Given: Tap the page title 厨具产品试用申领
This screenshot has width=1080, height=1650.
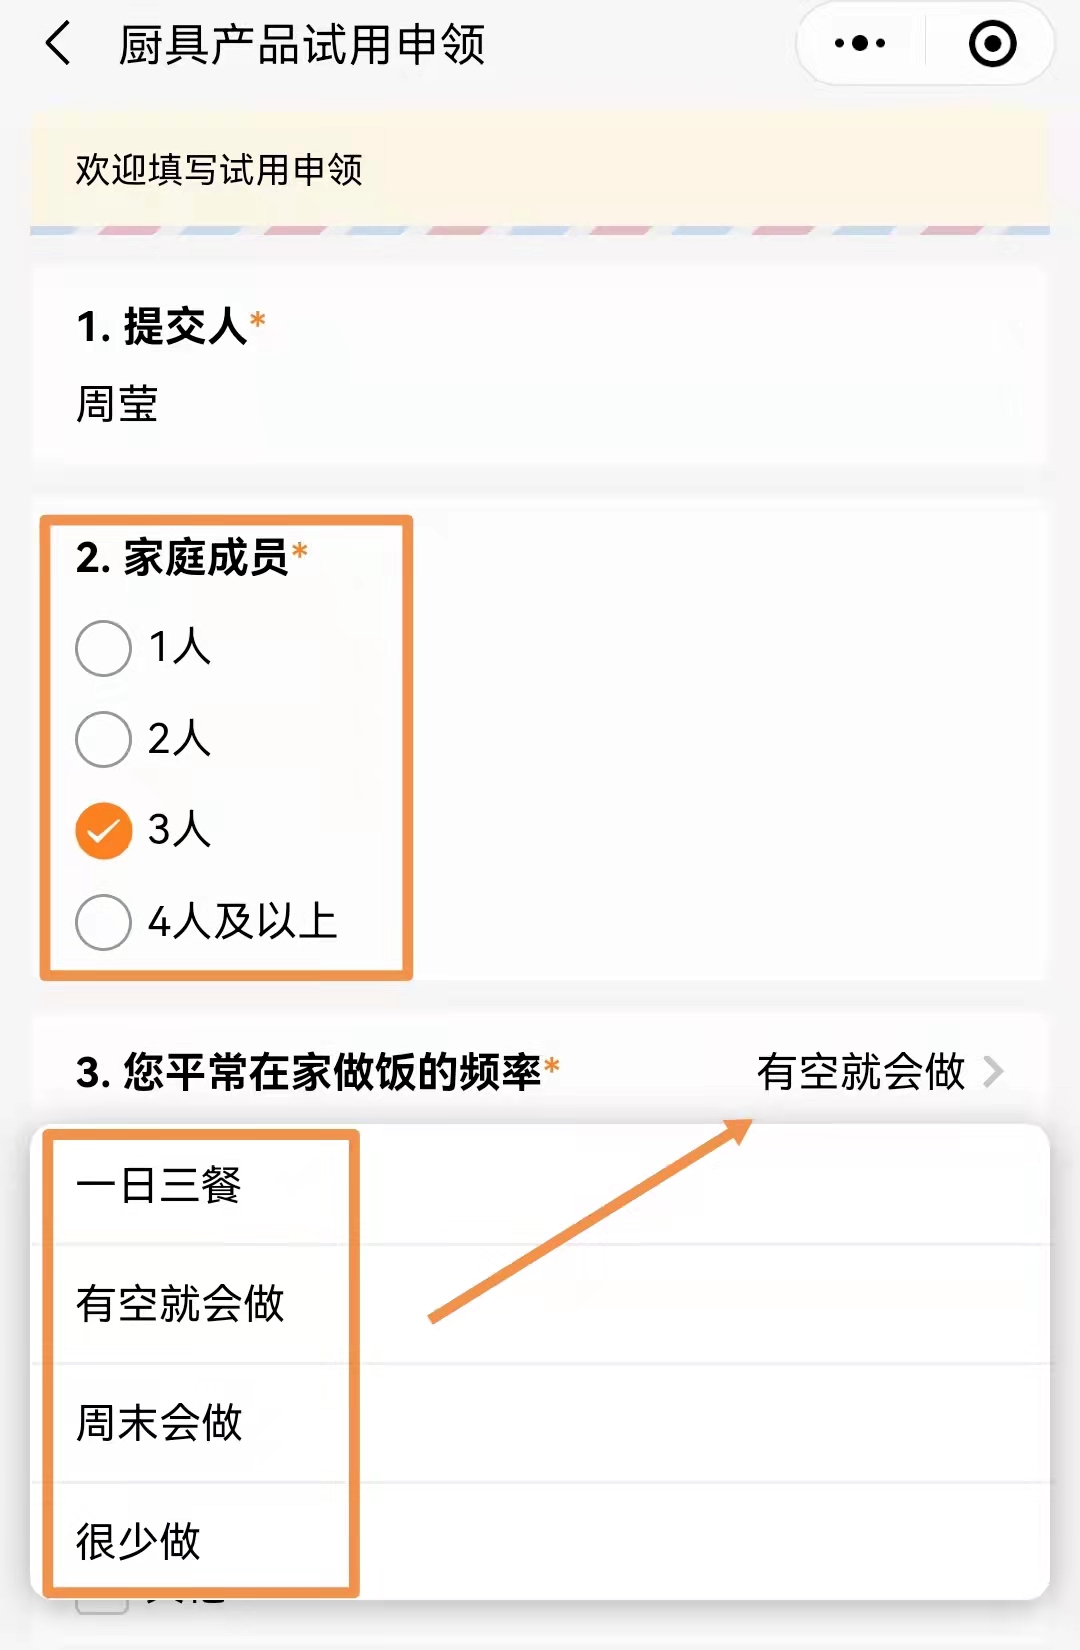Looking at the screenshot, I should (302, 45).
